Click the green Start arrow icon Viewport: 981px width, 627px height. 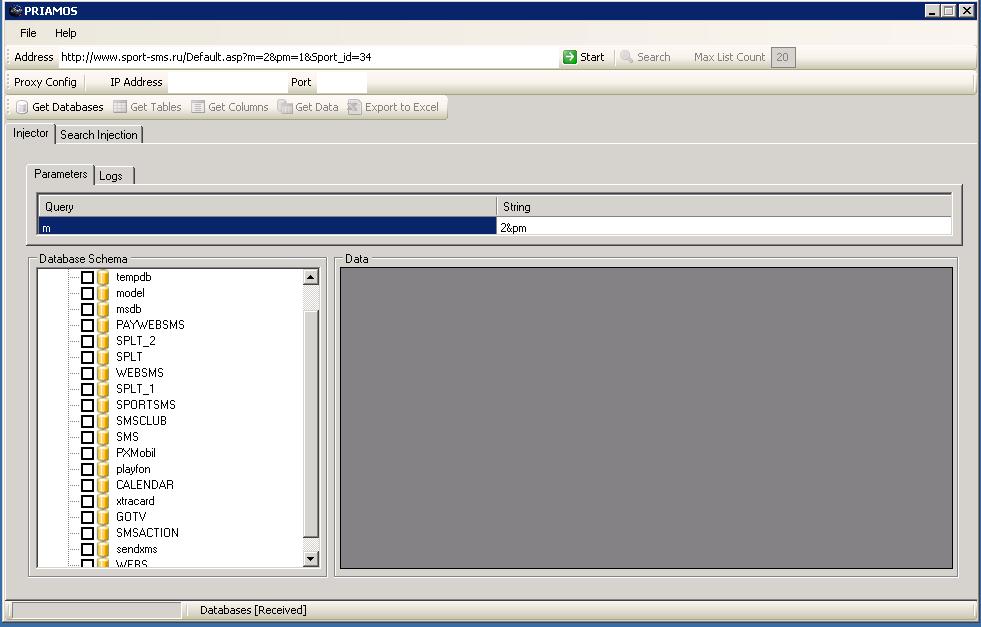coord(569,57)
